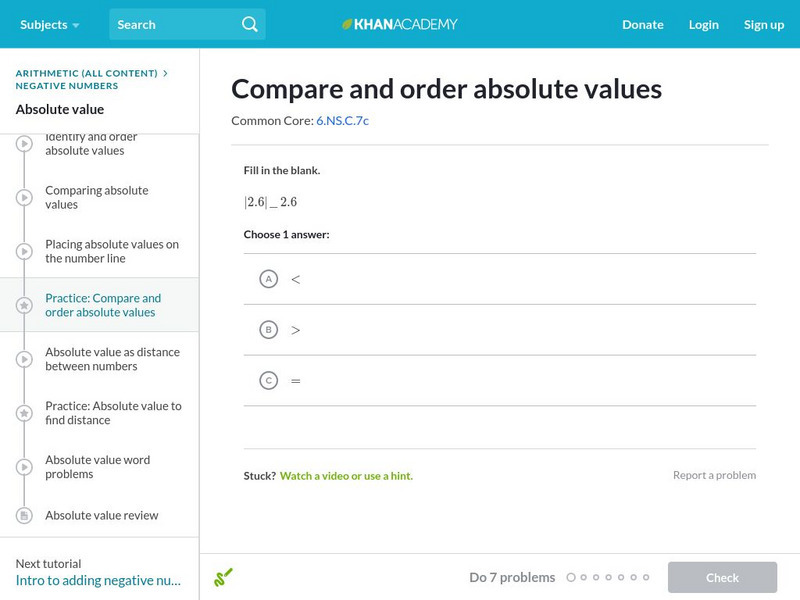This screenshot has width=800, height=600.
Task: Open the Subjects dropdown menu
Action: click(x=49, y=24)
